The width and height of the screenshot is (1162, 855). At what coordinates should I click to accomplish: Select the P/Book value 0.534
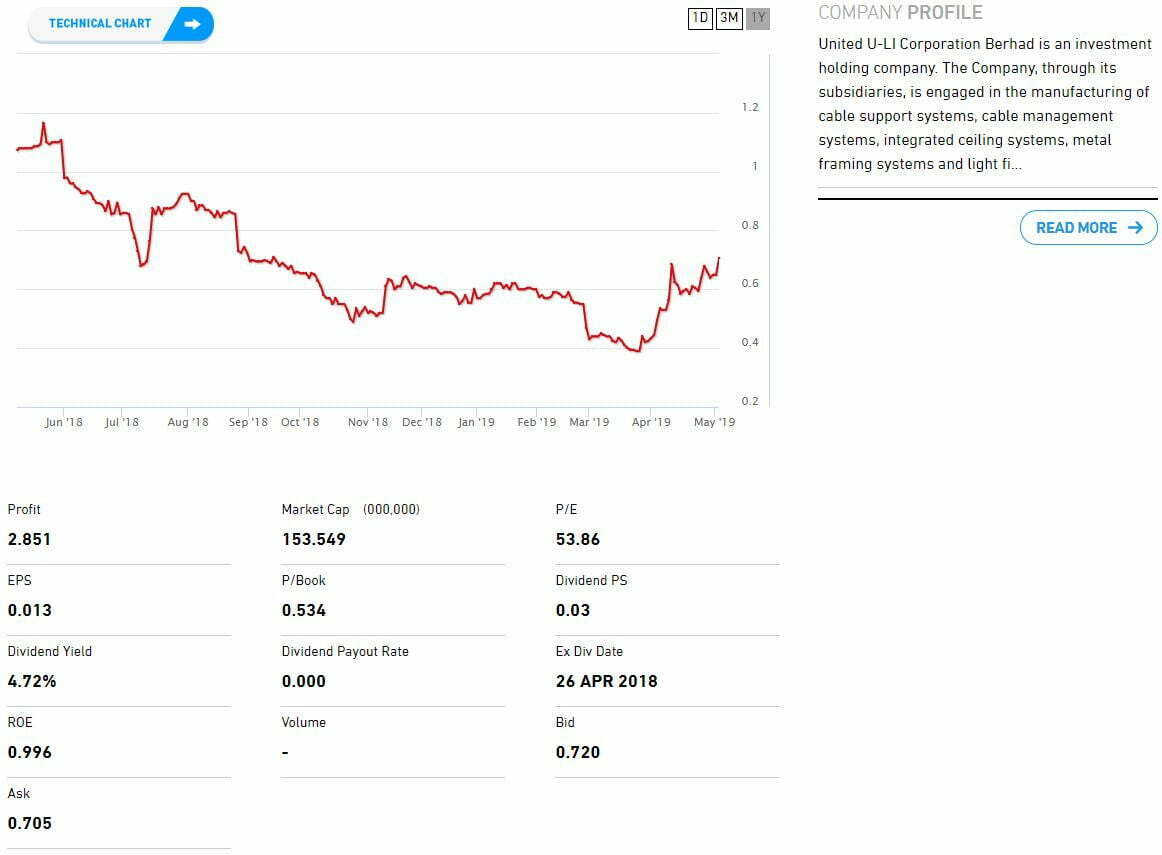tap(304, 610)
